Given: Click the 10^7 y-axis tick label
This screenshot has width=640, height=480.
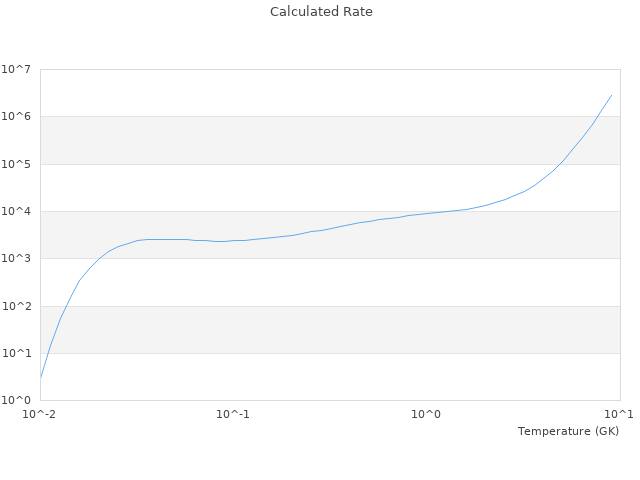Looking at the screenshot, I should point(16,69).
